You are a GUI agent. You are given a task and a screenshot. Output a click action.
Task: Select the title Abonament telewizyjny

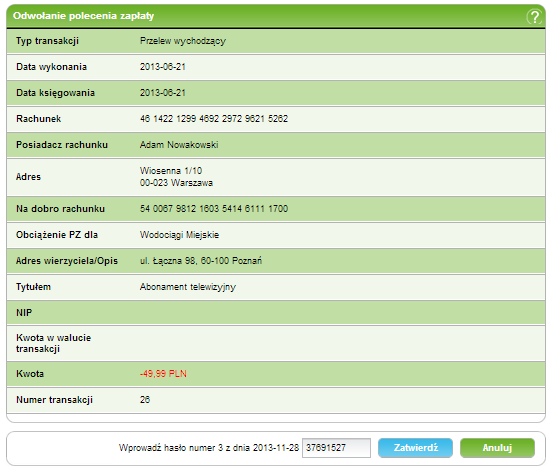pyautogui.click(x=188, y=287)
